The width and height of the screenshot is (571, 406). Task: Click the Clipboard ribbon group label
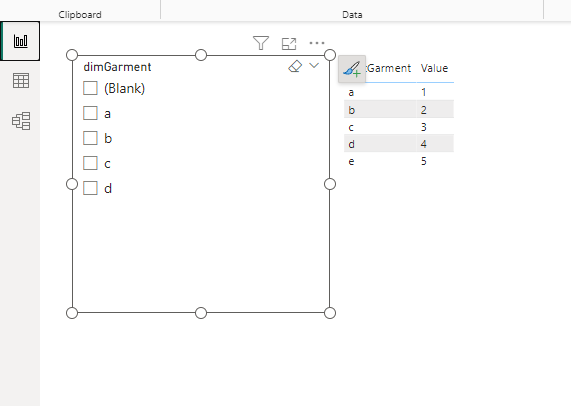point(80,15)
